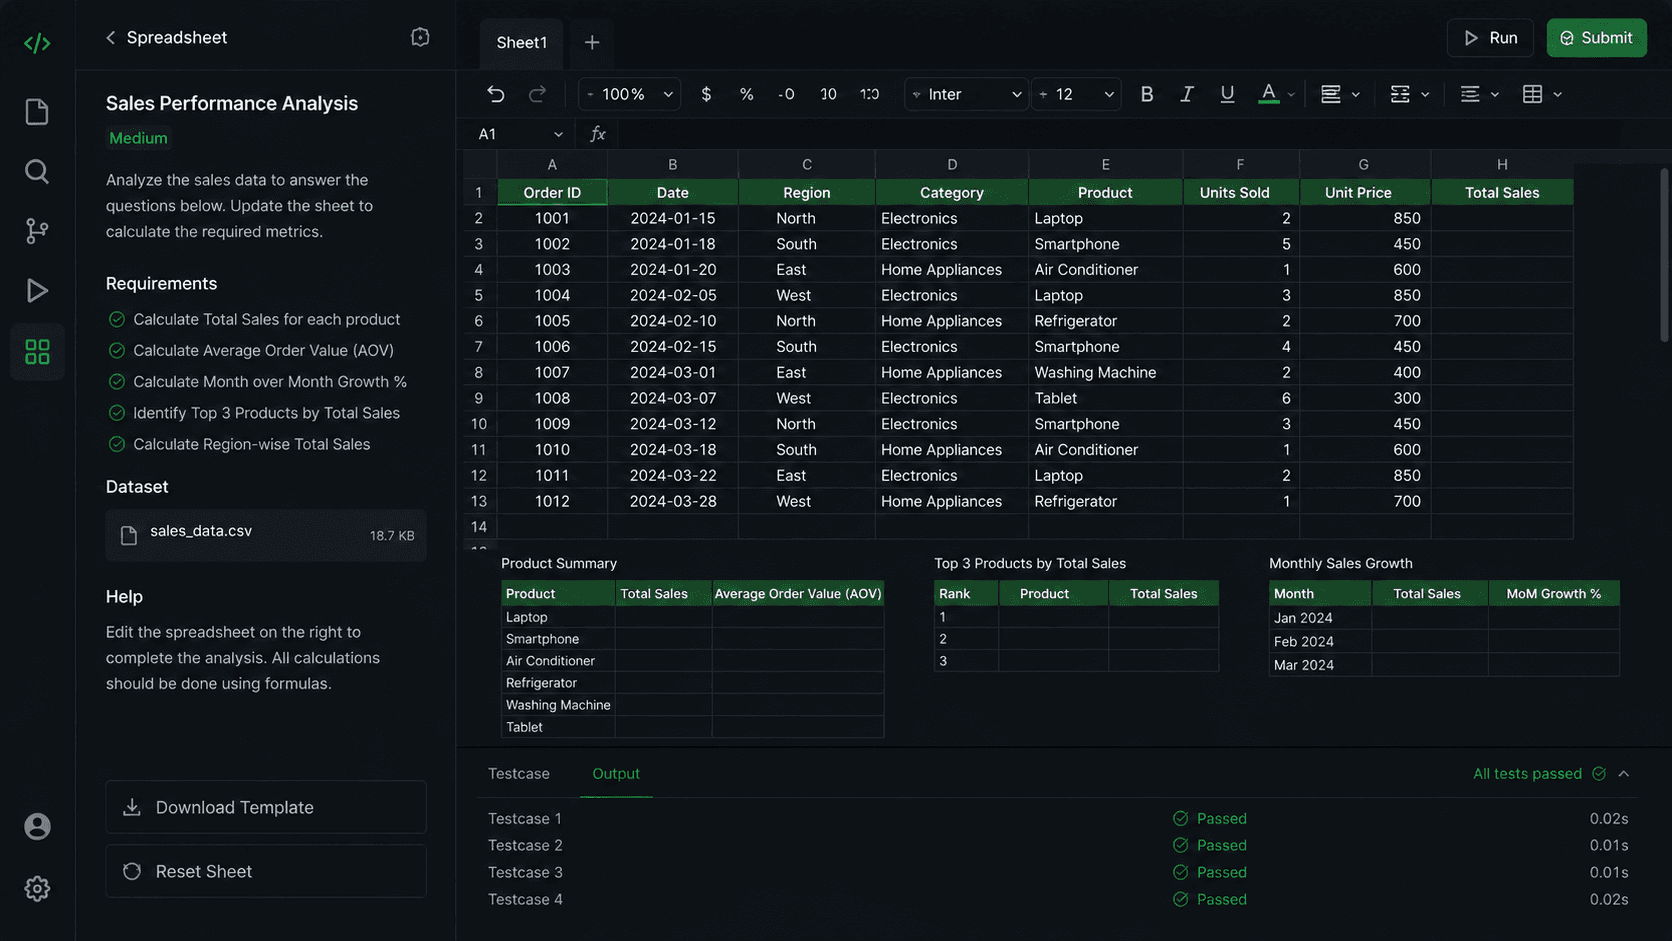Toggle 'Calculate Total Sales for each product' check
Image resolution: width=1672 pixels, height=941 pixels.
[117, 319]
